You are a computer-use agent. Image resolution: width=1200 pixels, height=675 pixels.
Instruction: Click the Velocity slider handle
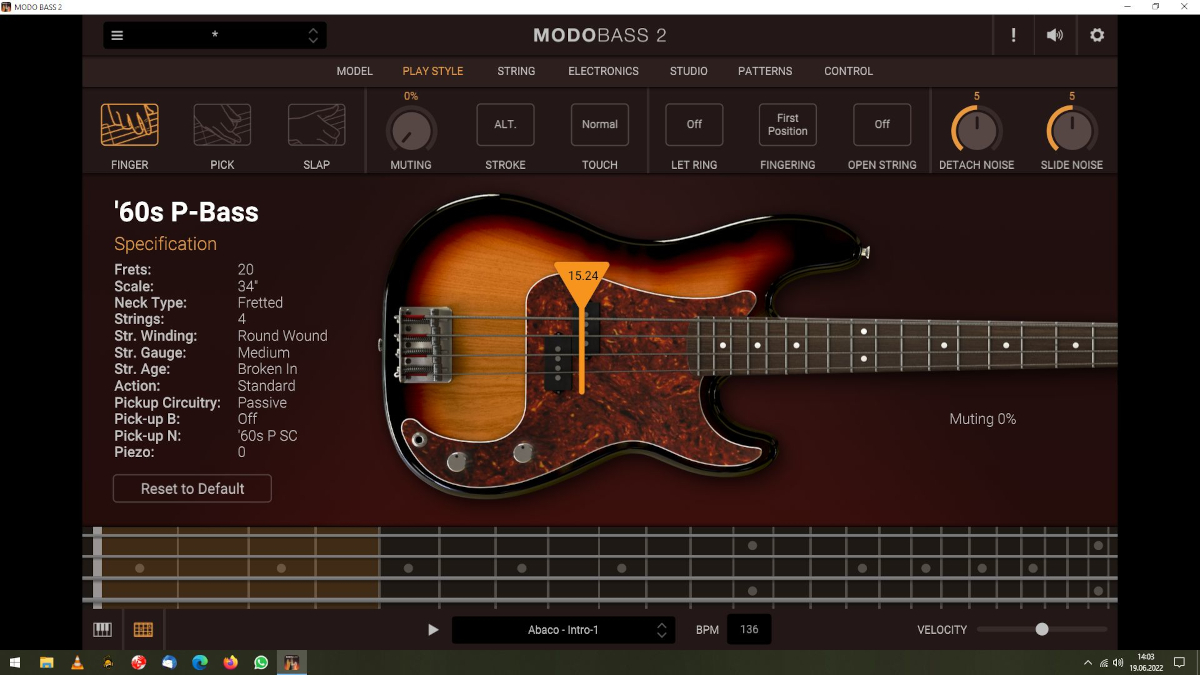point(1042,630)
